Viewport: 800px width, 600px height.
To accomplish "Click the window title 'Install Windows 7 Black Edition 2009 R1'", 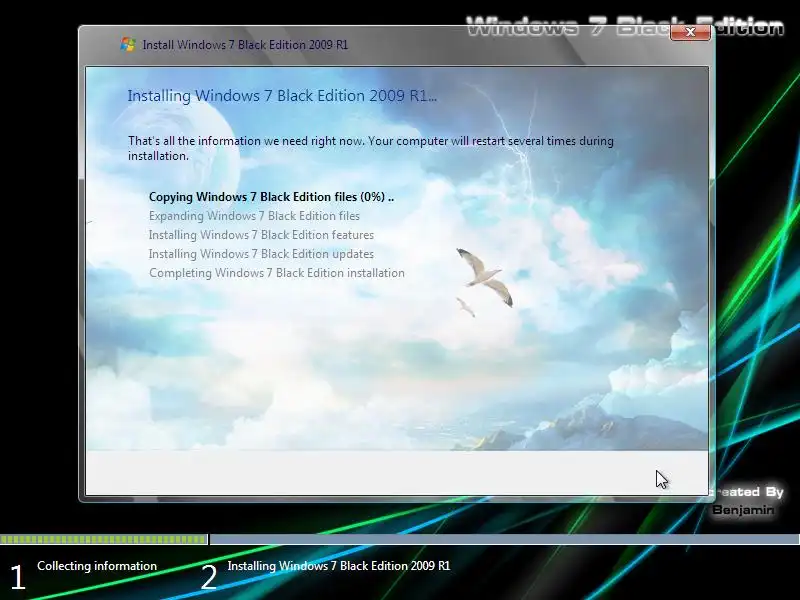I will [245, 45].
